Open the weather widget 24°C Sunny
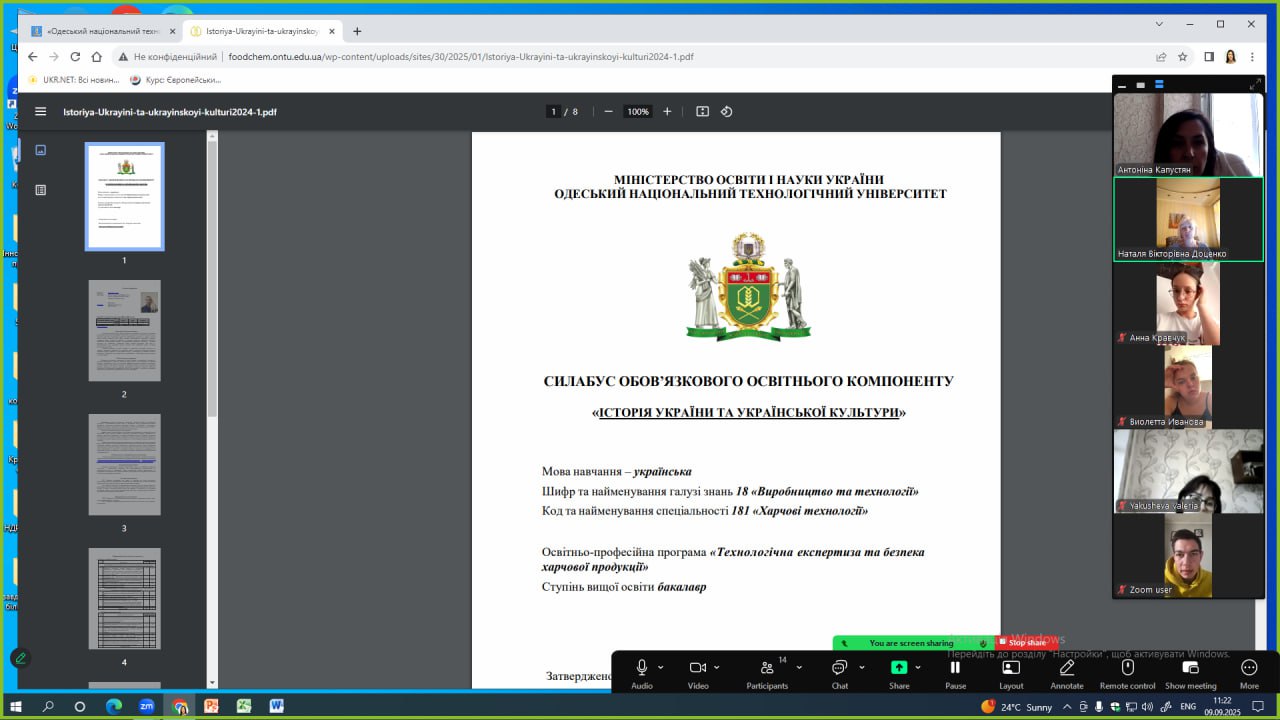This screenshot has width=1280, height=720. click(x=1017, y=707)
